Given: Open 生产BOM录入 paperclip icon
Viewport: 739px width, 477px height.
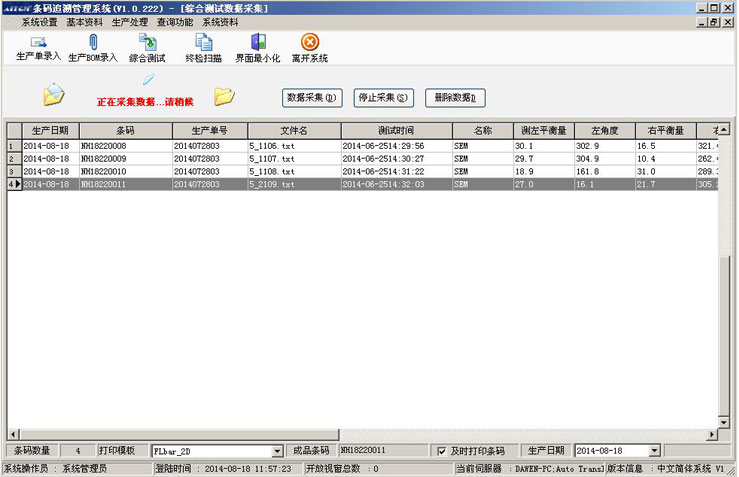Looking at the screenshot, I should (93, 43).
